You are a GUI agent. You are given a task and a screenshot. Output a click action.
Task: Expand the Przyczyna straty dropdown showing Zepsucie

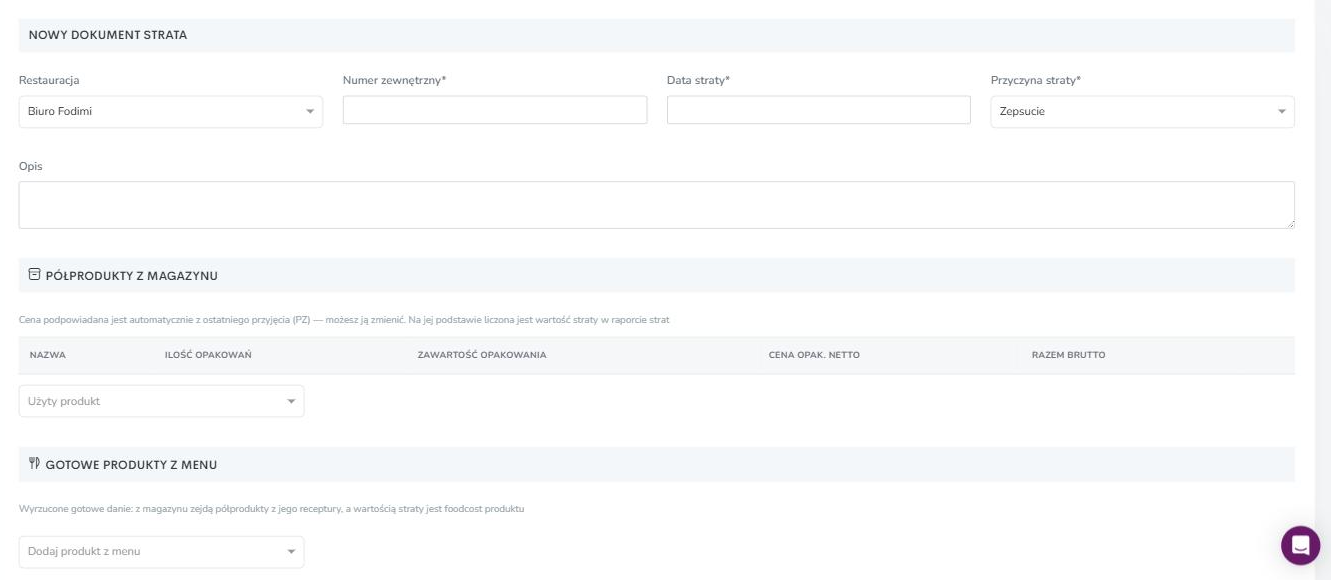[1142, 111]
